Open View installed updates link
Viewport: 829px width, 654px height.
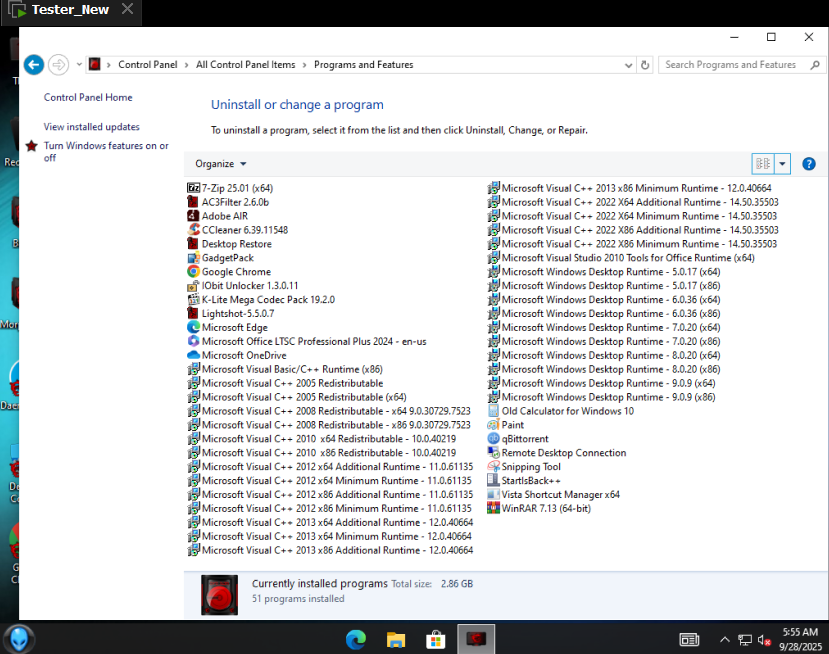(x=91, y=127)
